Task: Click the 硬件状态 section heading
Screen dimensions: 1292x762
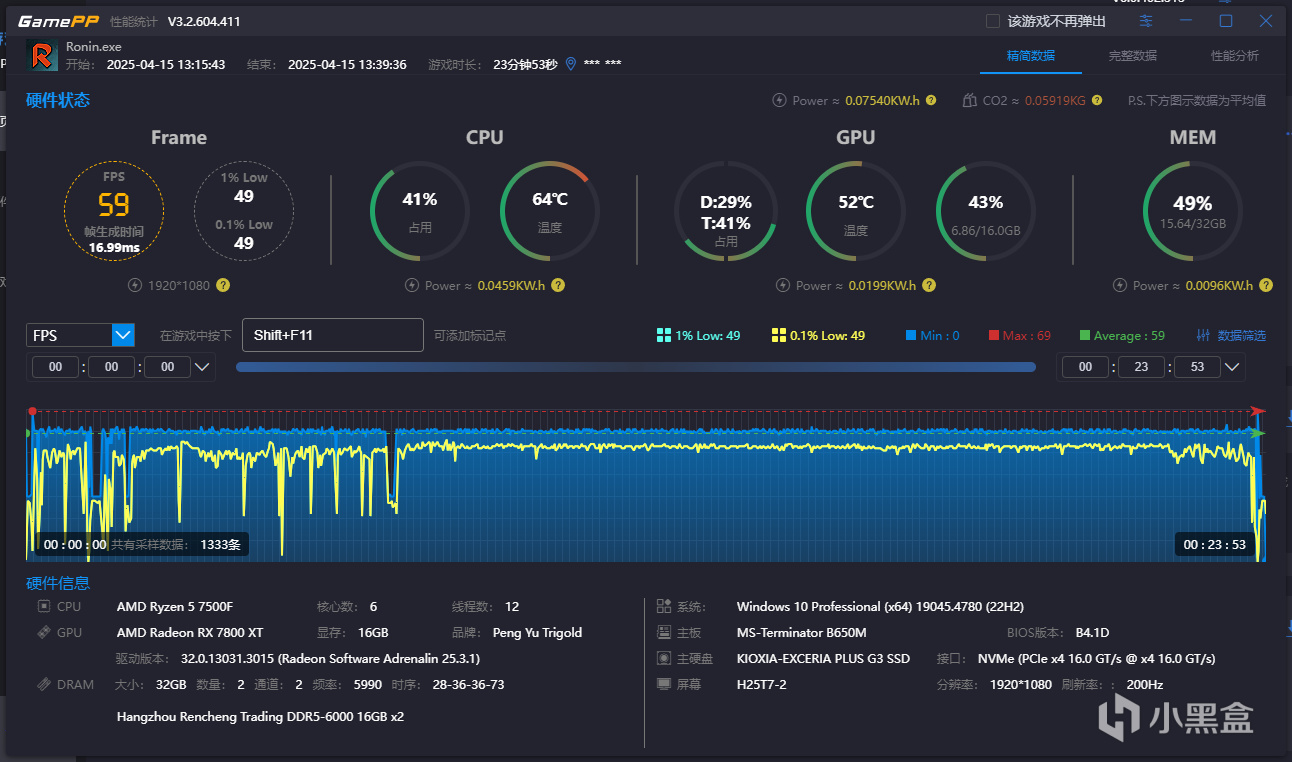Action: (x=58, y=100)
